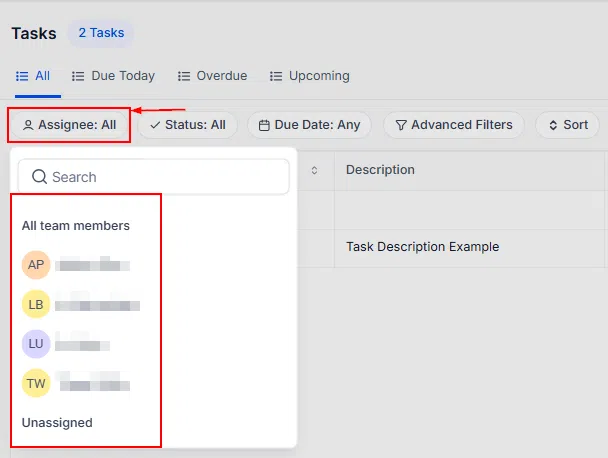Click the assignee Search field
The height and width of the screenshot is (458, 608).
click(154, 177)
